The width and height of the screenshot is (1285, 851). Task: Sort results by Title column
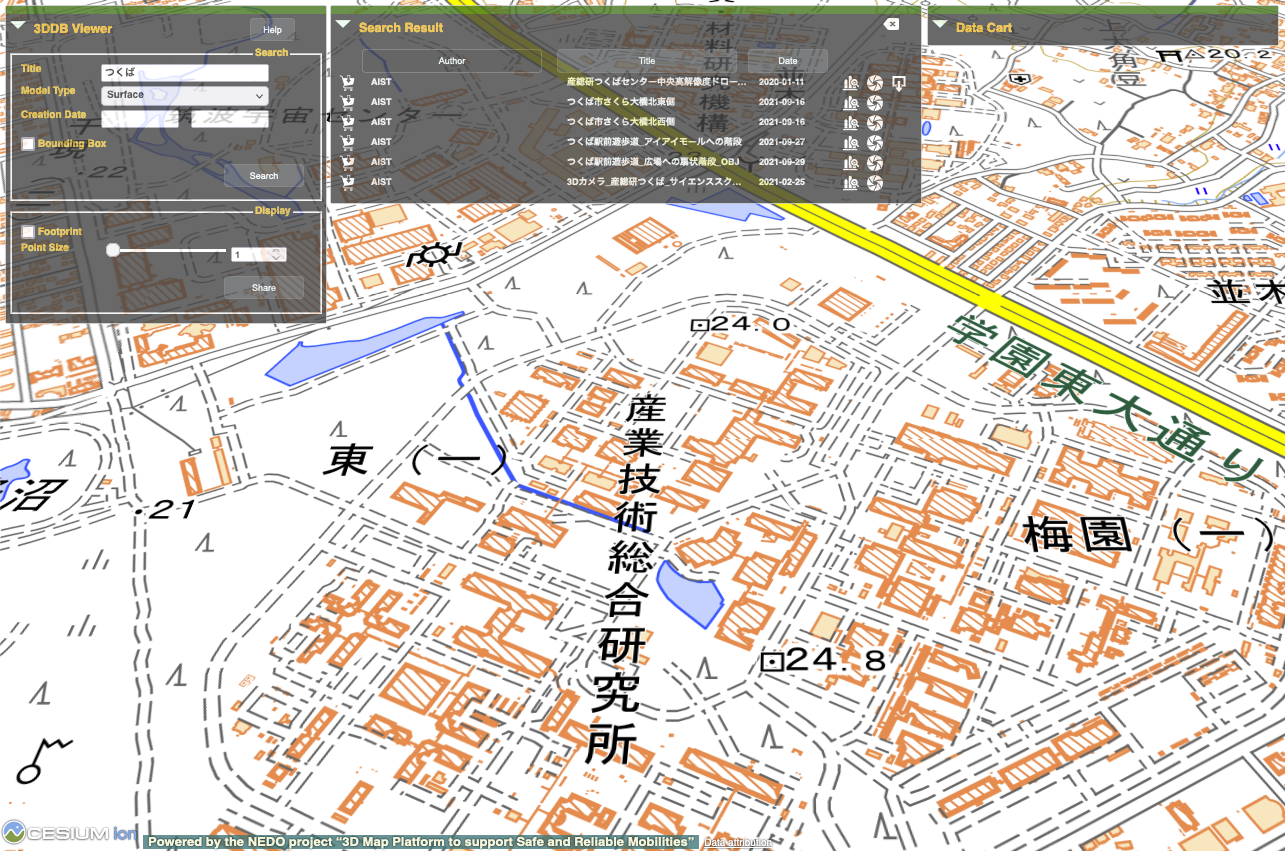647,61
